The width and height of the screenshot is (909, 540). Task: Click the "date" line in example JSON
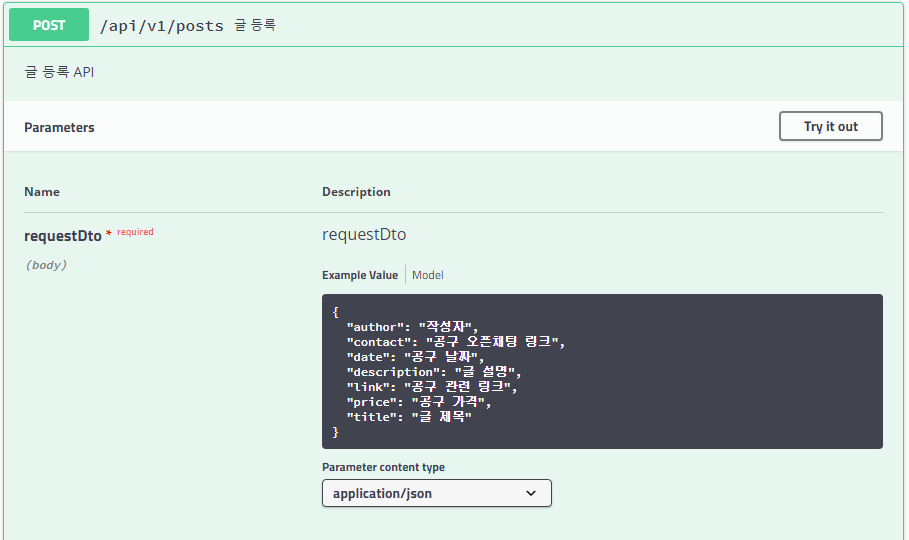tap(414, 357)
